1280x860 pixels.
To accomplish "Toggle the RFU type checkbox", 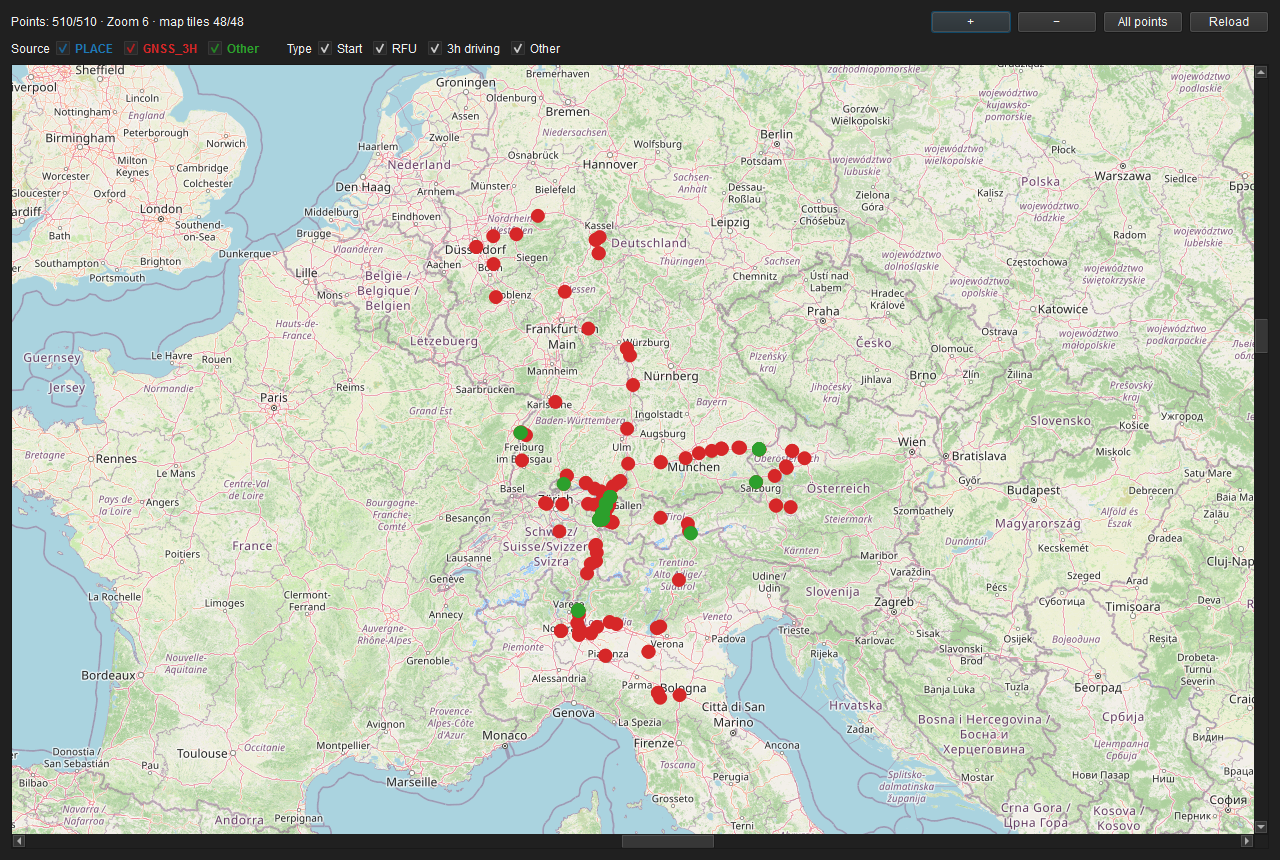I will coord(379,49).
